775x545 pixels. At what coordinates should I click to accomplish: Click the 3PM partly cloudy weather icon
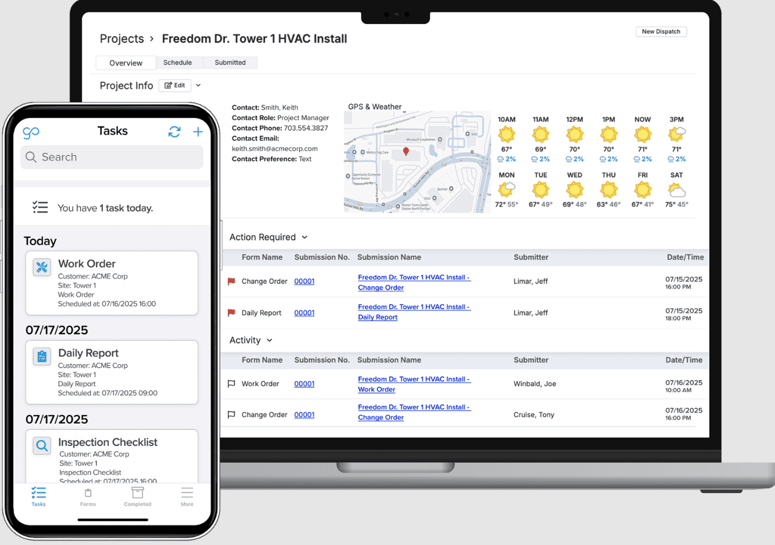pyautogui.click(x=677, y=134)
